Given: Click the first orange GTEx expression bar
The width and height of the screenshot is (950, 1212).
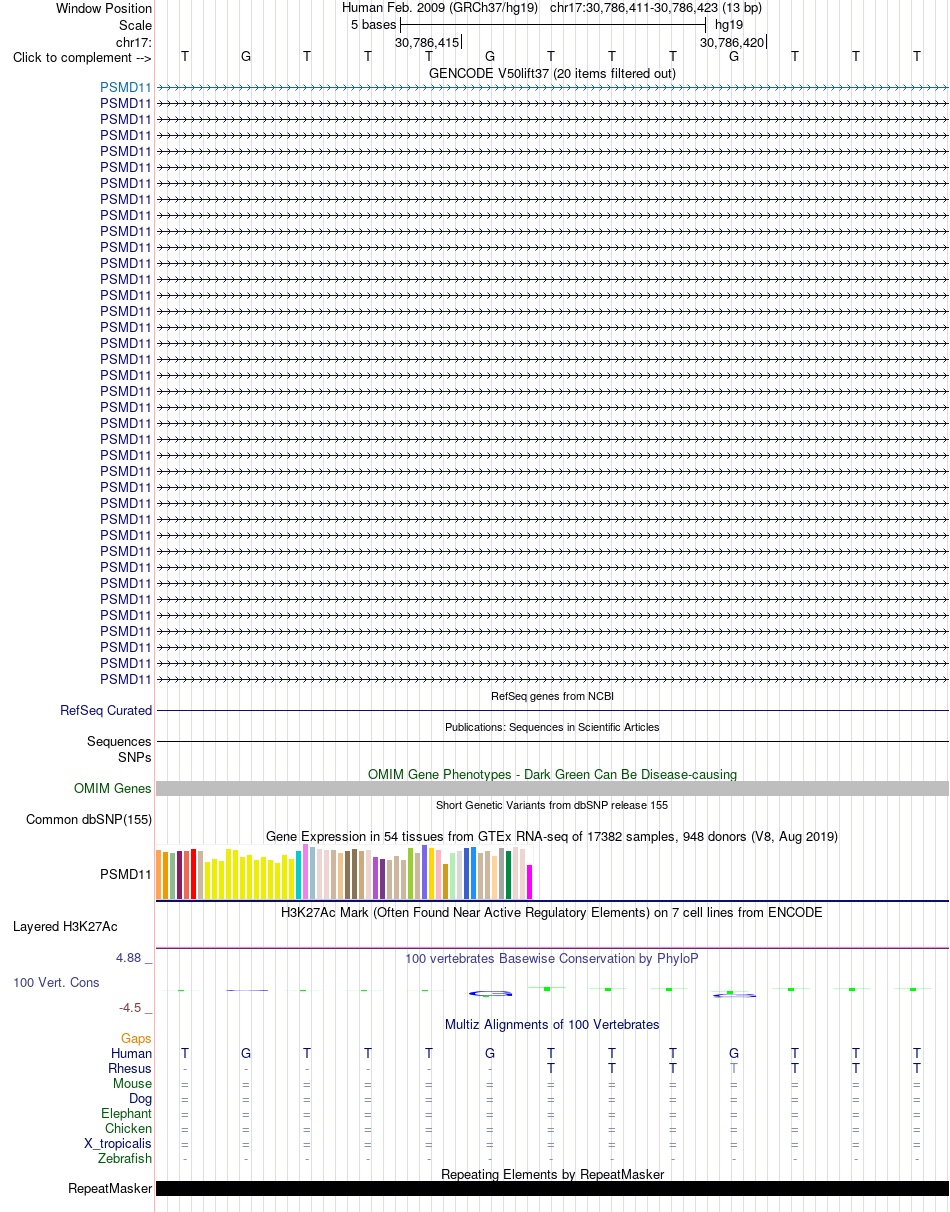Looking at the screenshot, I should click(159, 874).
